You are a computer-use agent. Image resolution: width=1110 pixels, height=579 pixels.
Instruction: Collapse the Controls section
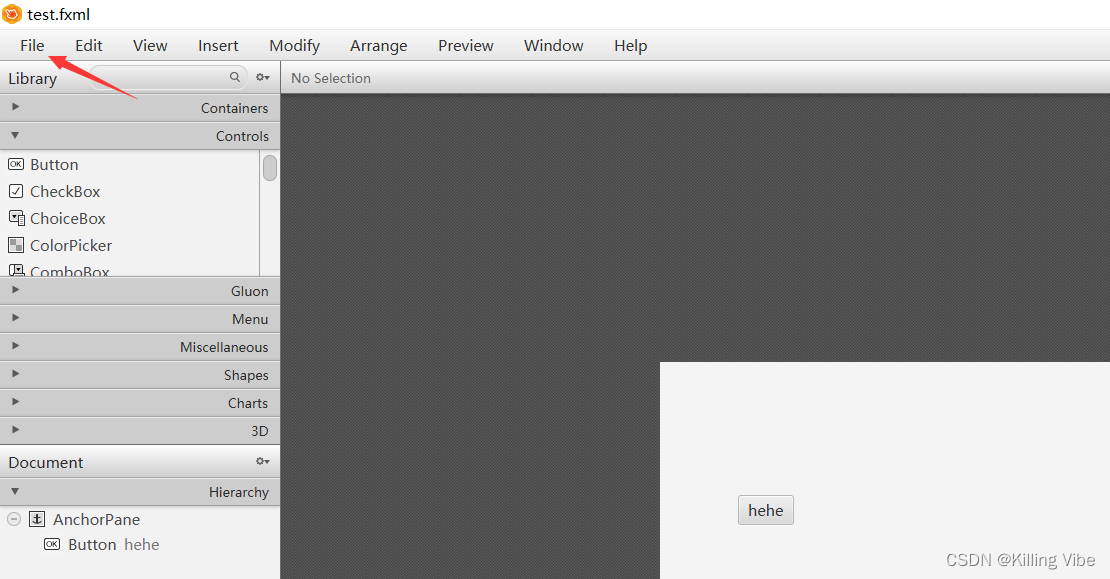click(140, 136)
